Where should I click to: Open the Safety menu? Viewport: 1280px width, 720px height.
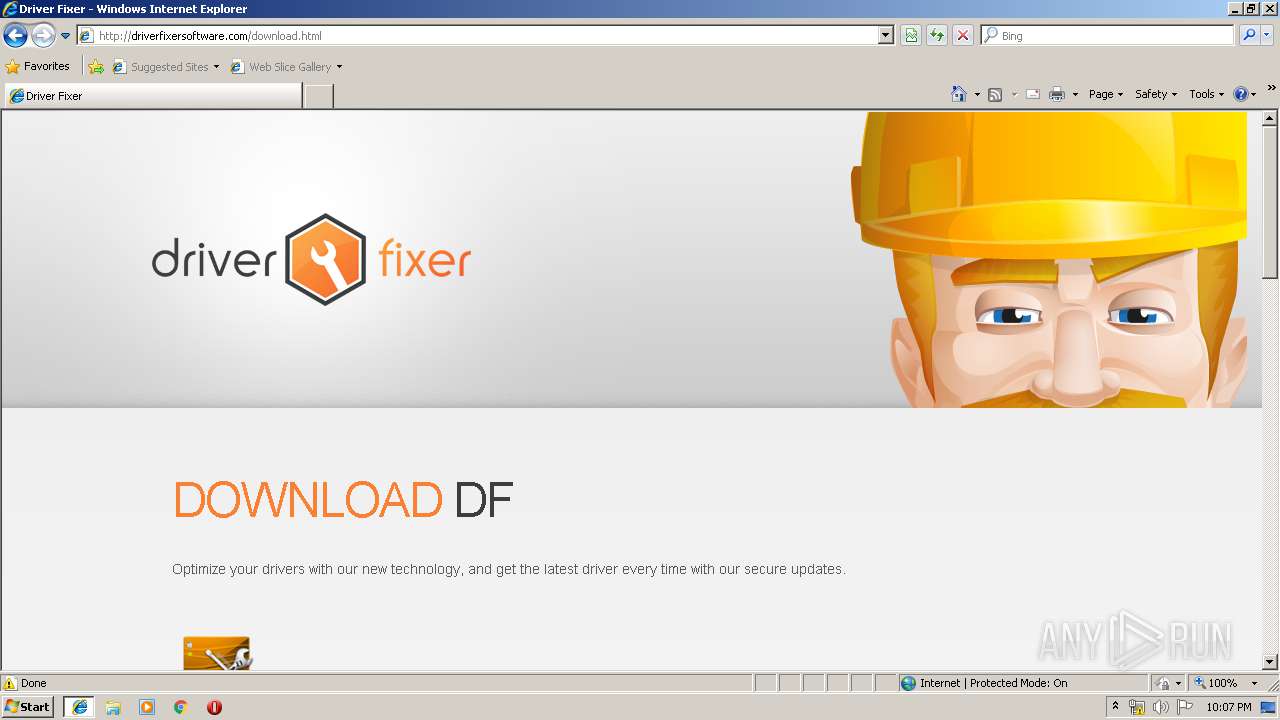click(1155, 94)
